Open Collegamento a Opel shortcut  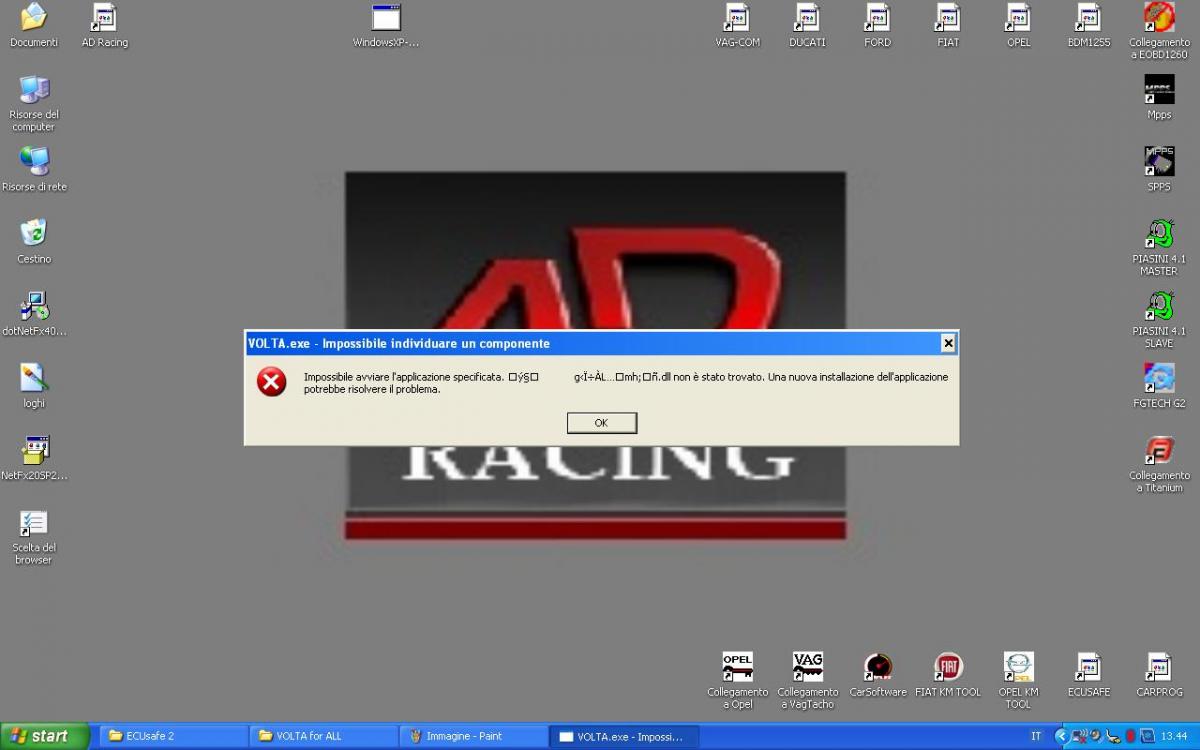[738, 680]
